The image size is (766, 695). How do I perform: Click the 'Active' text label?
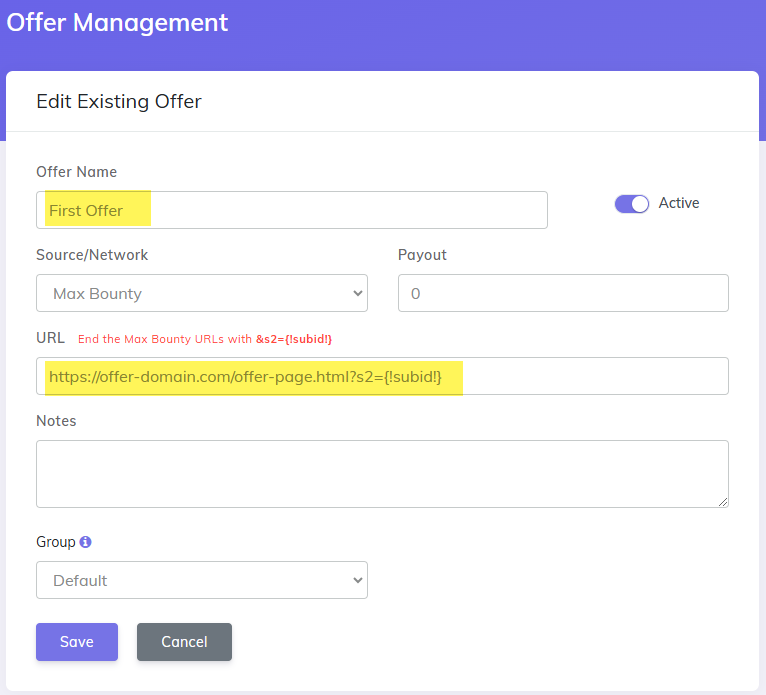pyautogui.click(x=679, y=203)
